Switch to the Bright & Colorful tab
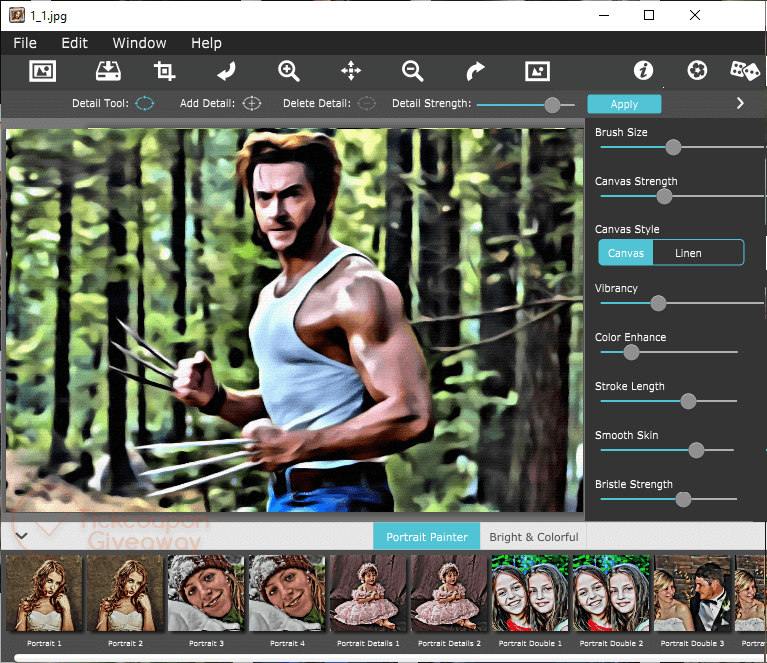This screenshot has height=663, width=767. point(533,537)
